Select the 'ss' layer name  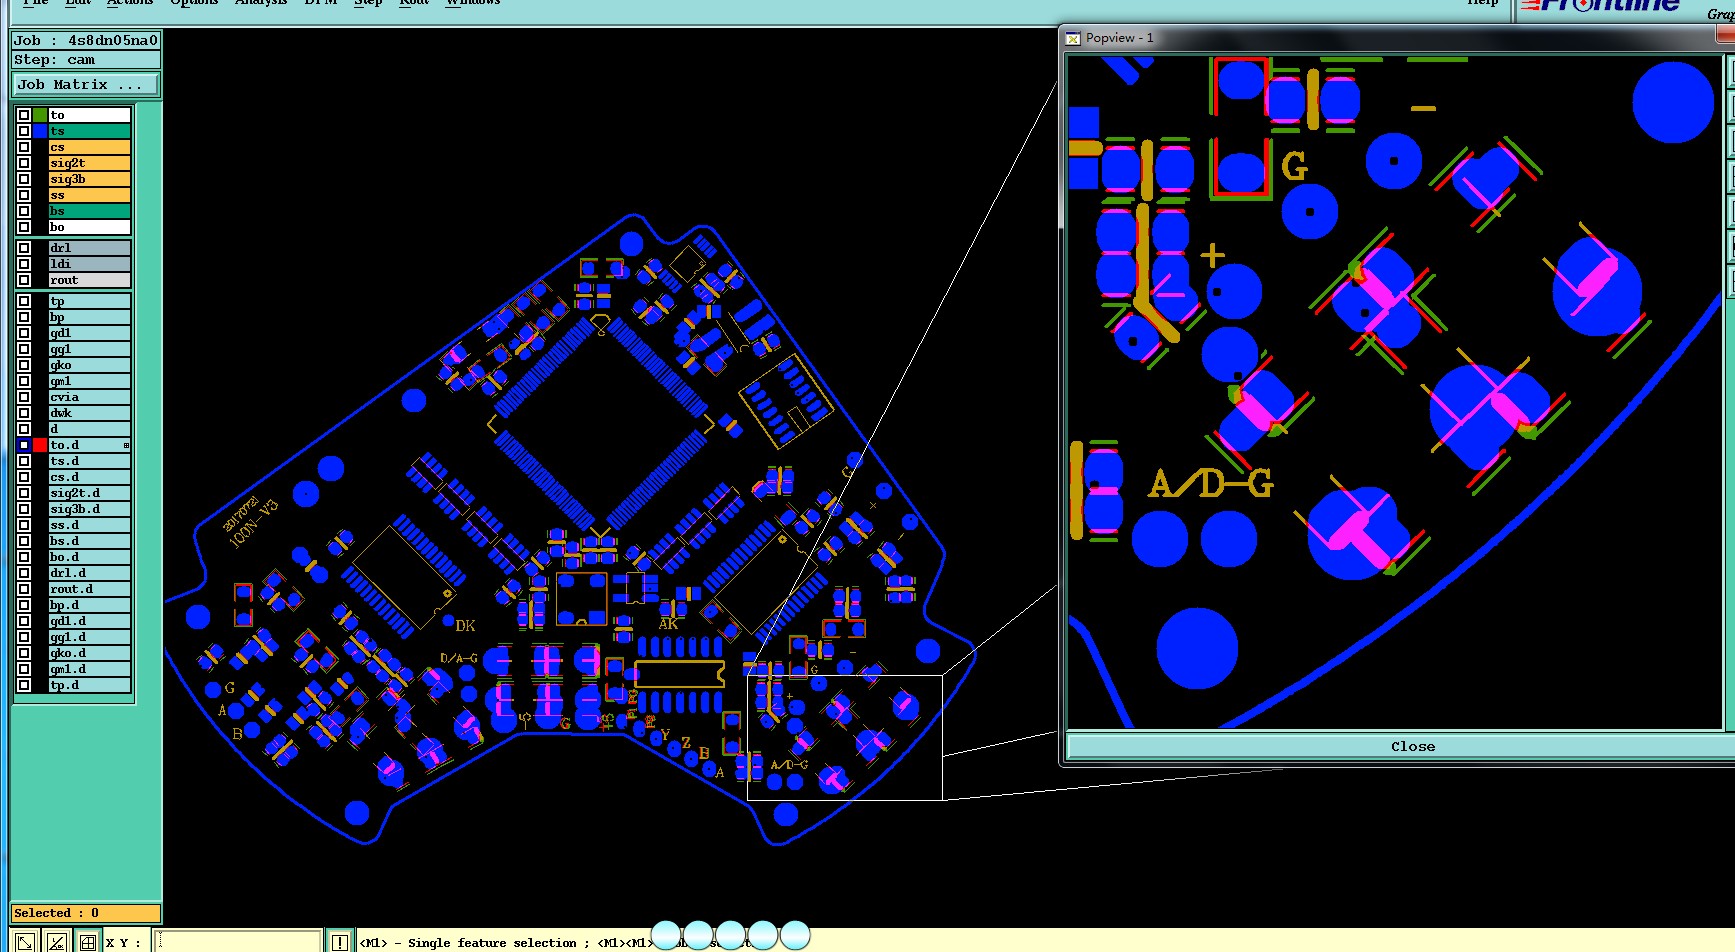point(89,195)
